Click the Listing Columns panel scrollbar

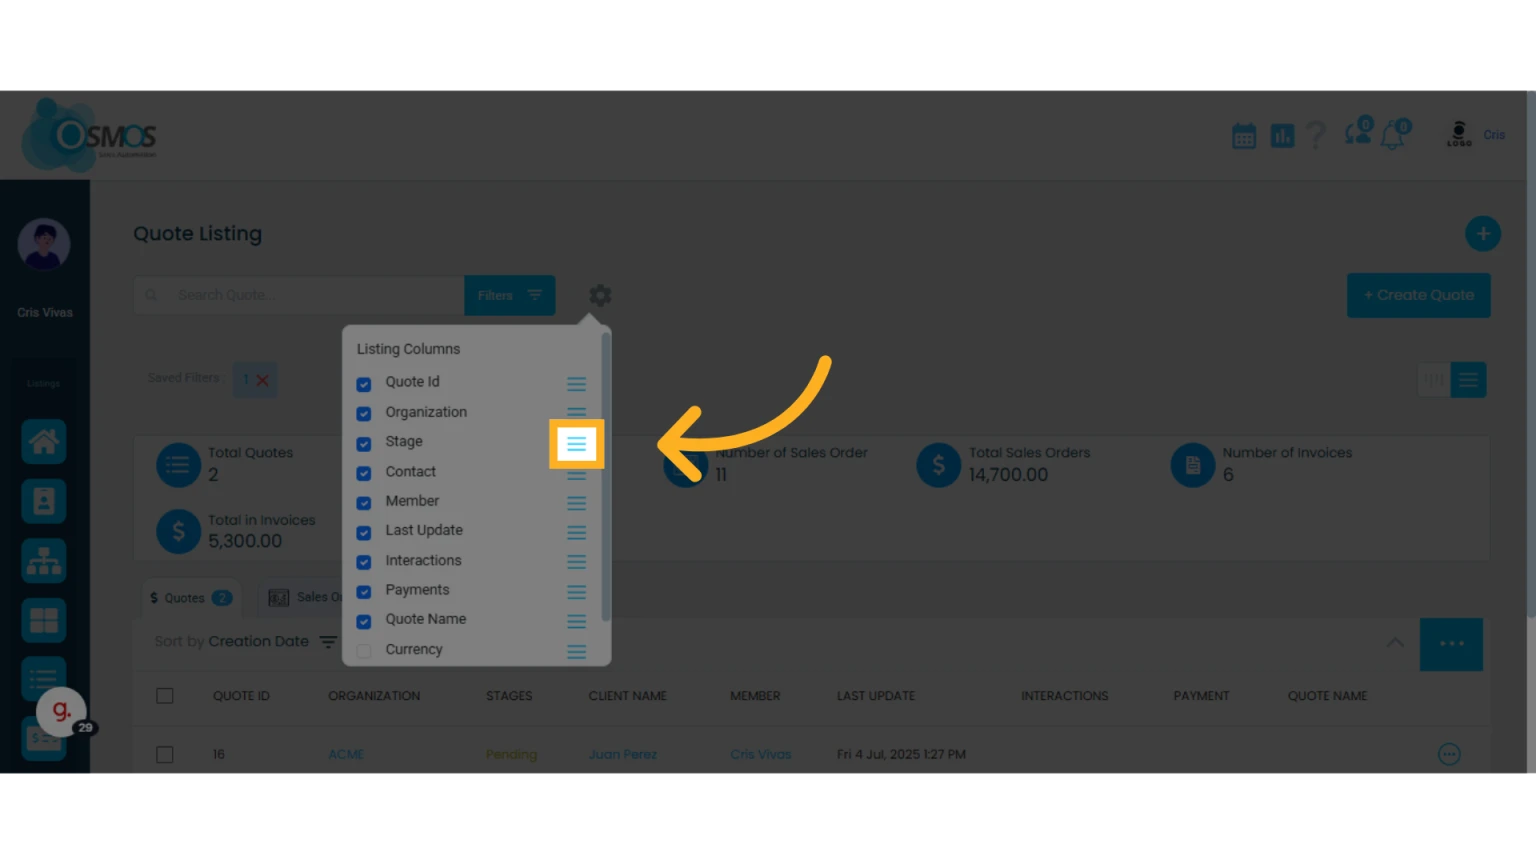pyautogui.click(x=606, y=478)
